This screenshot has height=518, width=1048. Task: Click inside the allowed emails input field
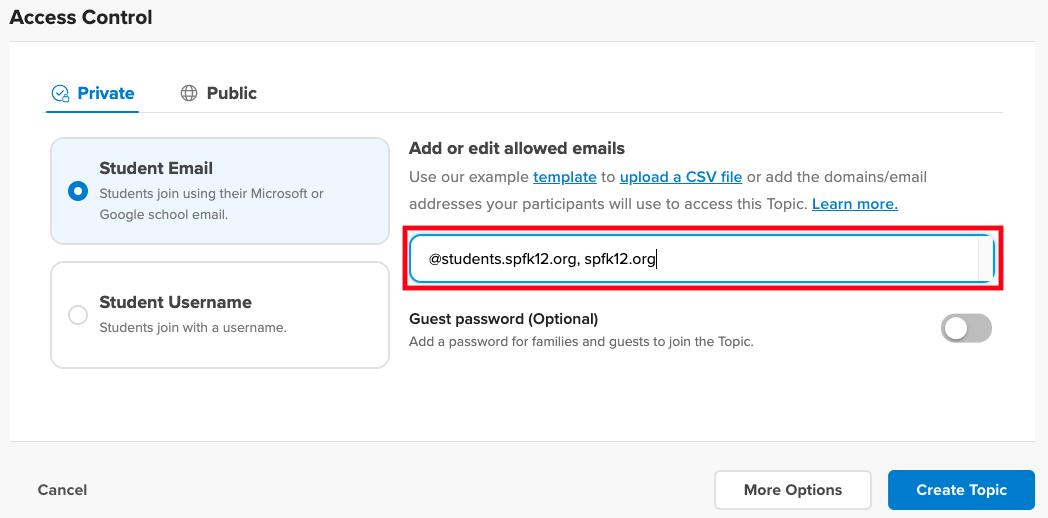(x=702, y=259)
